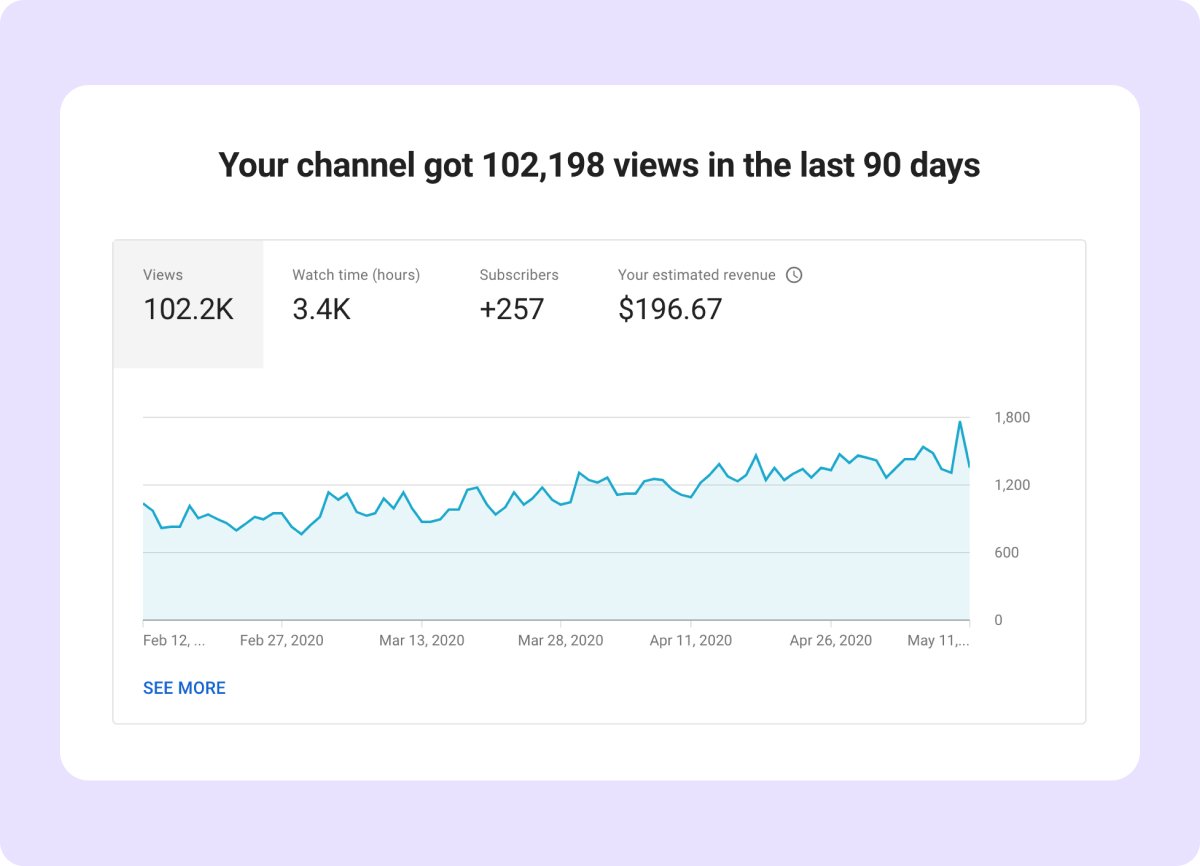The image size is (1200, 866).
Task: Click the Mar 13, 2020 date label
Action: point(422,640)
